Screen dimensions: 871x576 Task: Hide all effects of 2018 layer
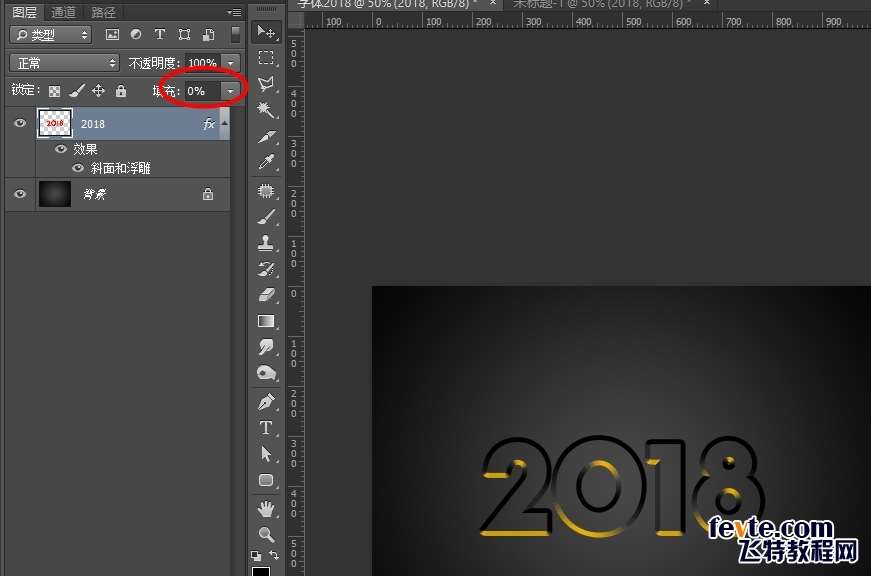coord(61,149)
